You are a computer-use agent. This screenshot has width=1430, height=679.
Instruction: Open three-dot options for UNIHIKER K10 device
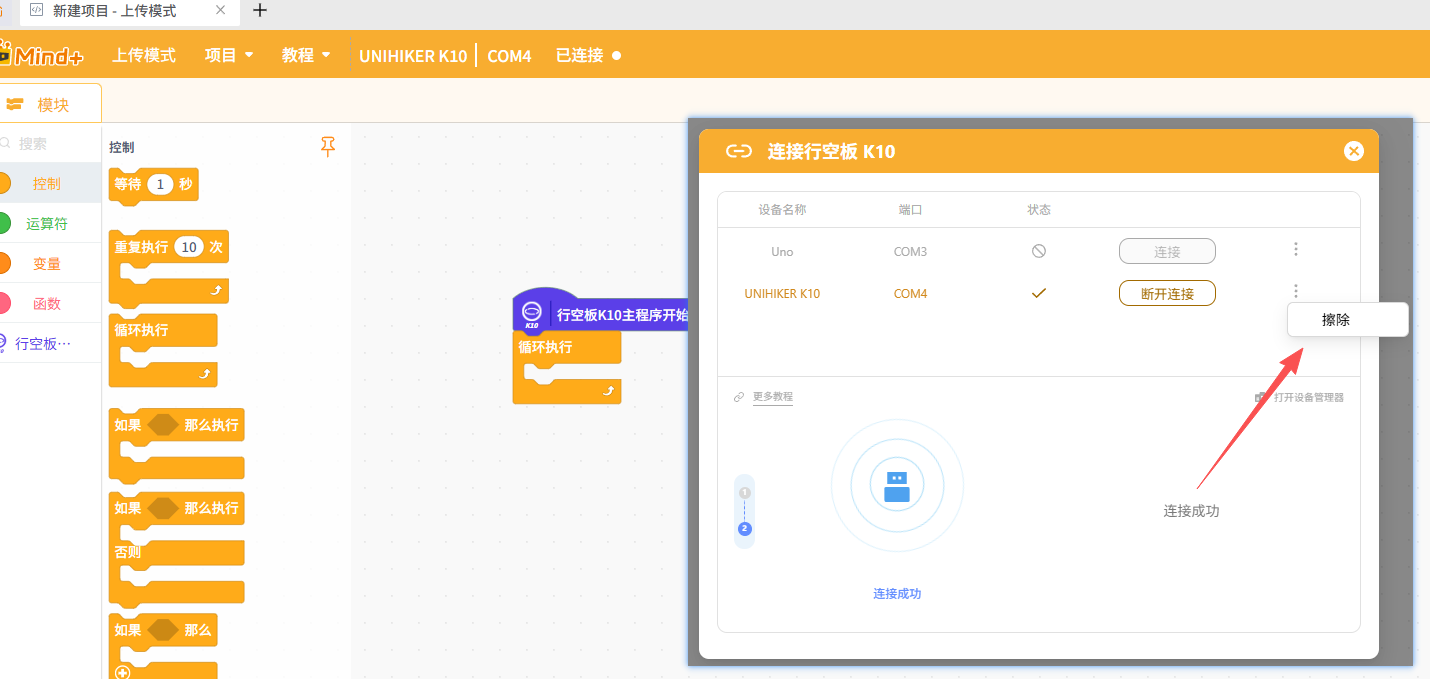pos(1295,292)
